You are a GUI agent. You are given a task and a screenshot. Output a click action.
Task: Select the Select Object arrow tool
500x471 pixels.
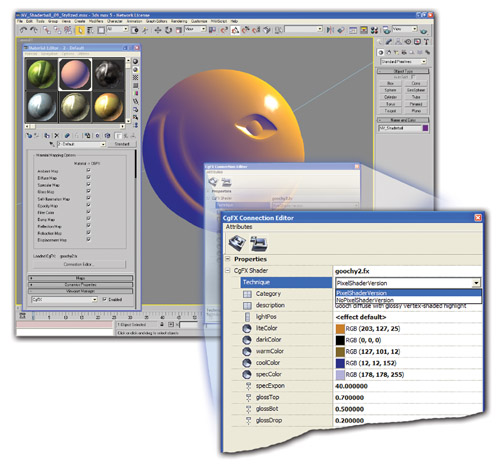click(80, 30)
